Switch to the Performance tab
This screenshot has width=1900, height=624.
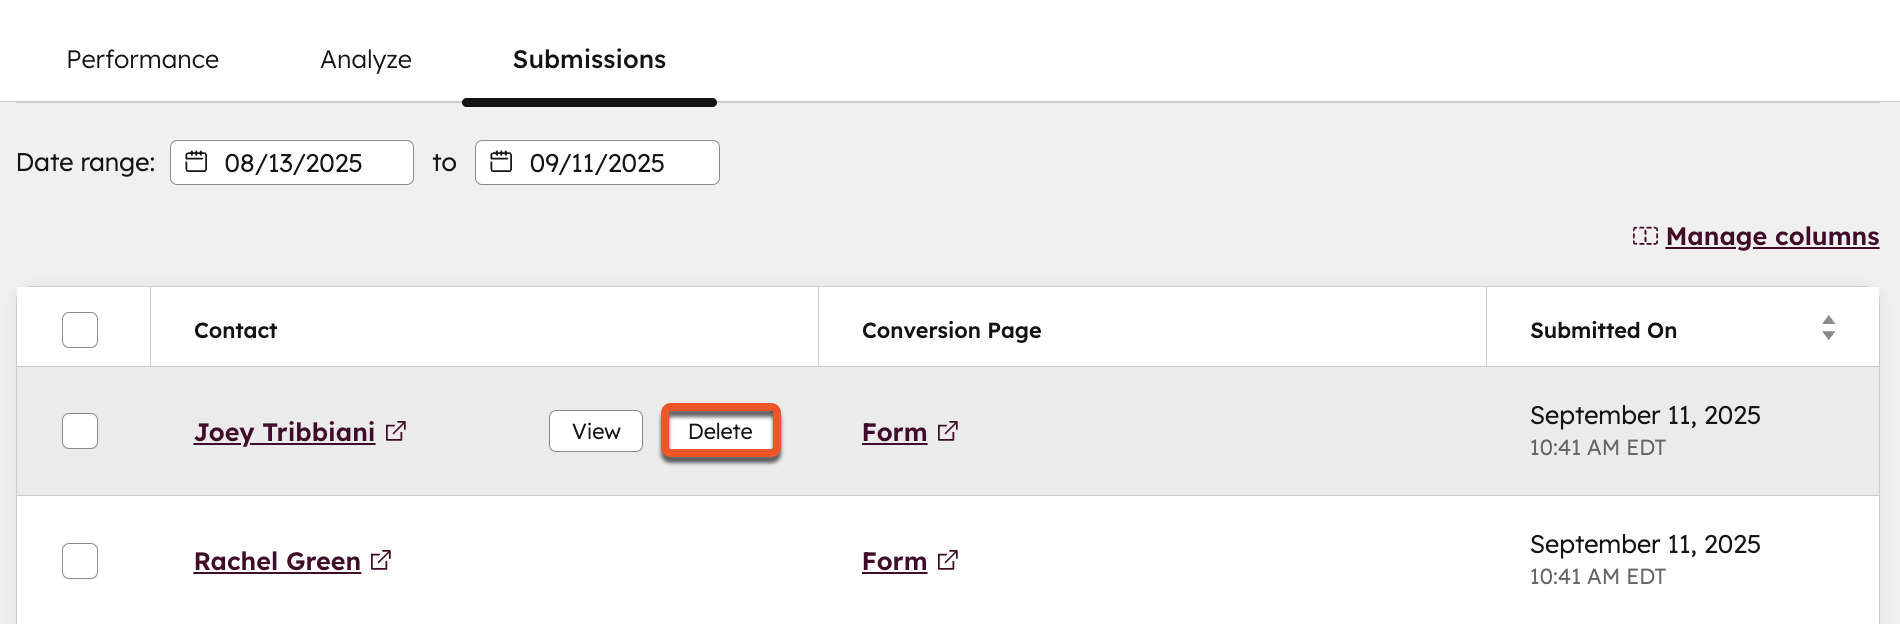[141, 59]
